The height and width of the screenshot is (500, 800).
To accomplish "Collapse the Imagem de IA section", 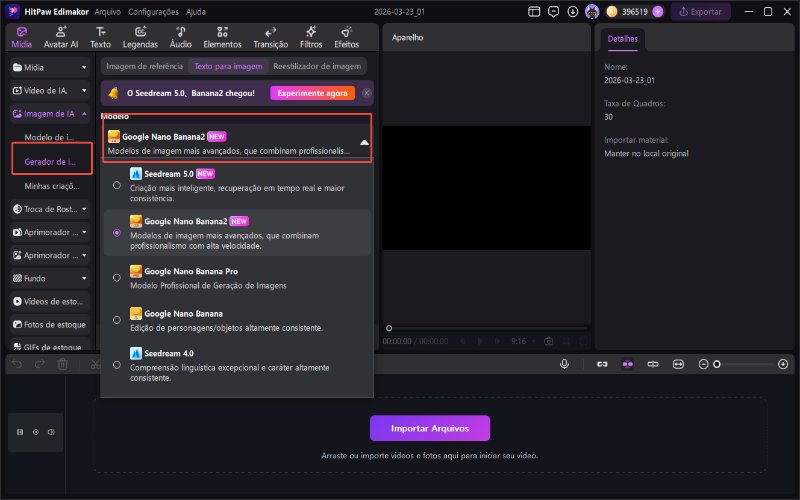I will pyautogui.click(x=84, y=114).
